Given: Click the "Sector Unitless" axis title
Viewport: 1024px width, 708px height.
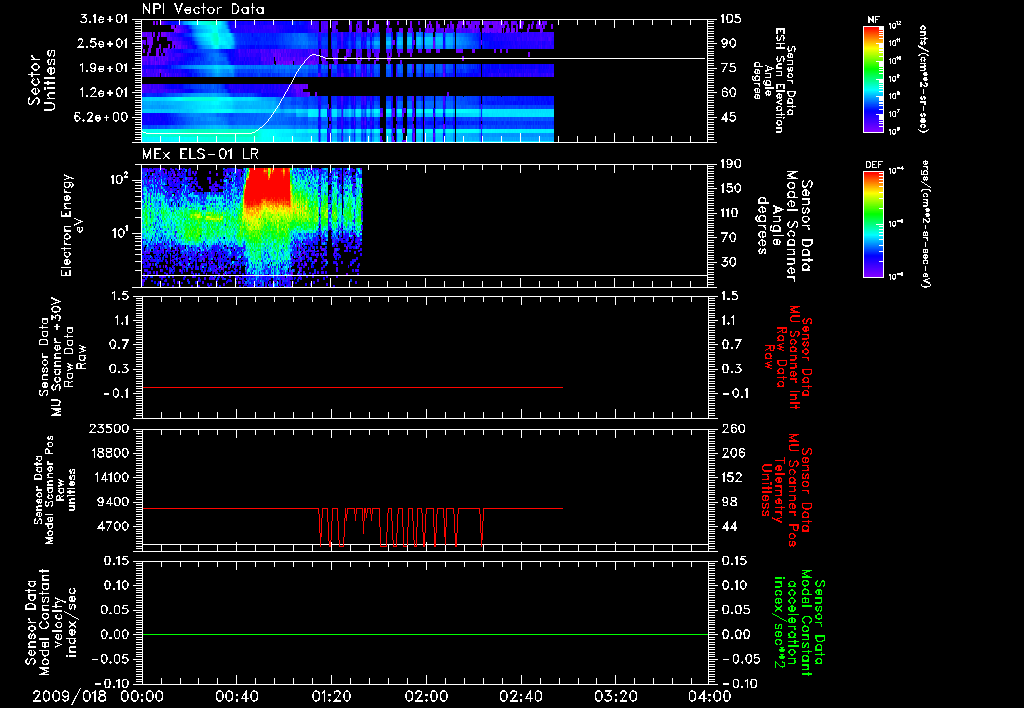Looking at the screenshot, I should pyautogui.click(x=42, y=80).
